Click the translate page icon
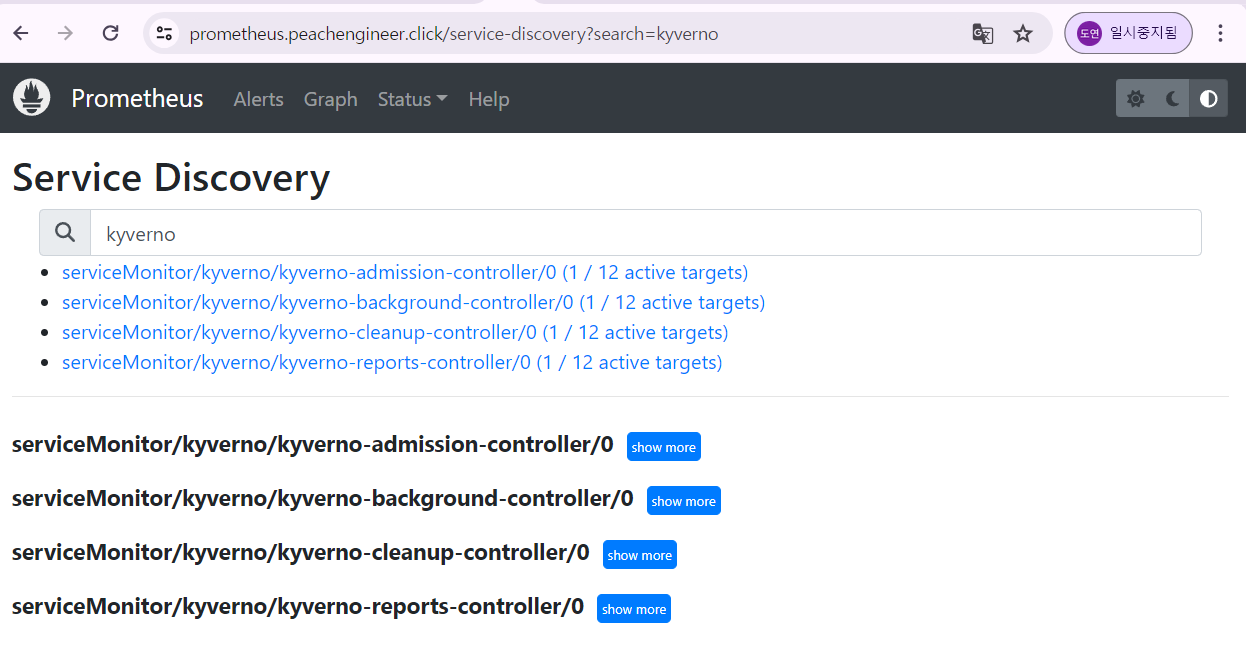The height and width of the screenshot is (670, 1246). pos(983,33)
